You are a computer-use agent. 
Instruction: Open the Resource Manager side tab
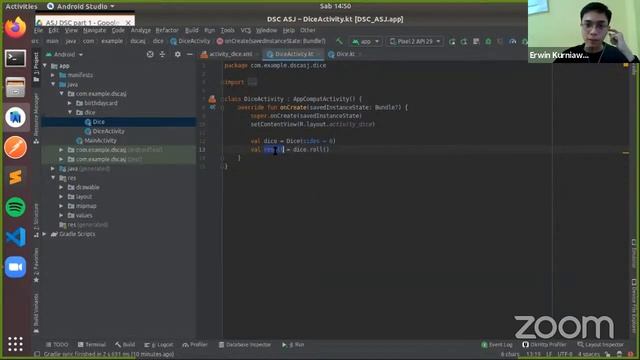tap(36, 118)
